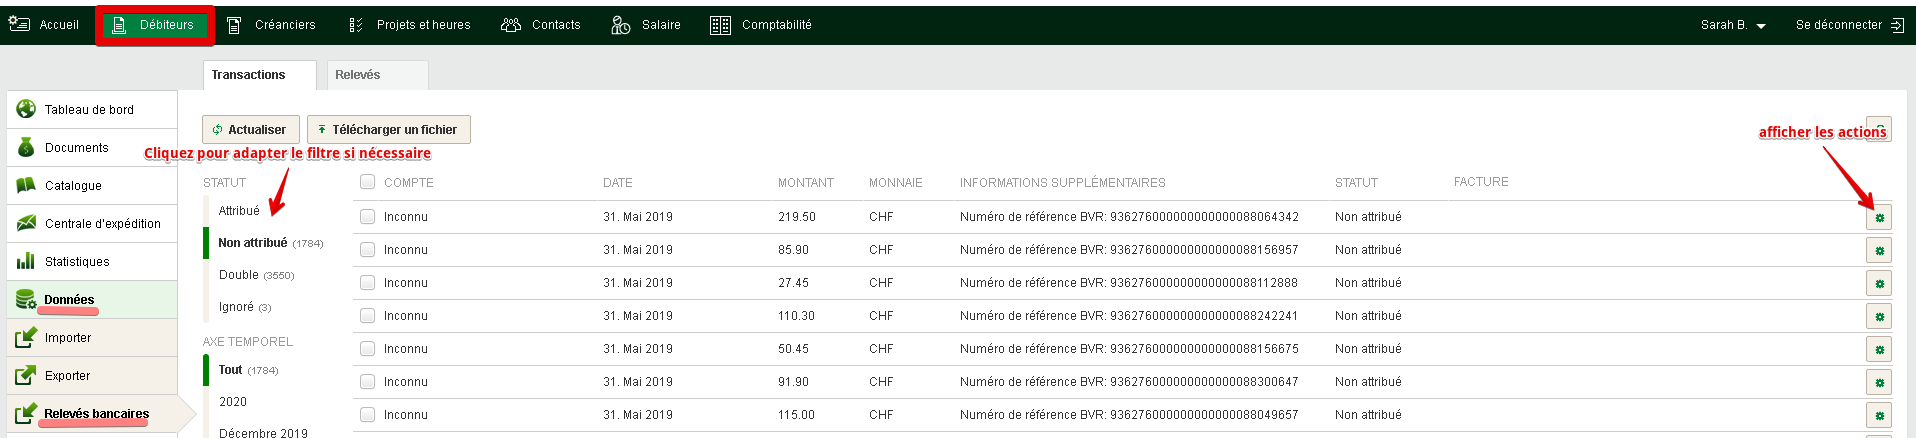The image size is (1916, 438).
Task: Filter status by Non attribué
Action: pos(253,243)
